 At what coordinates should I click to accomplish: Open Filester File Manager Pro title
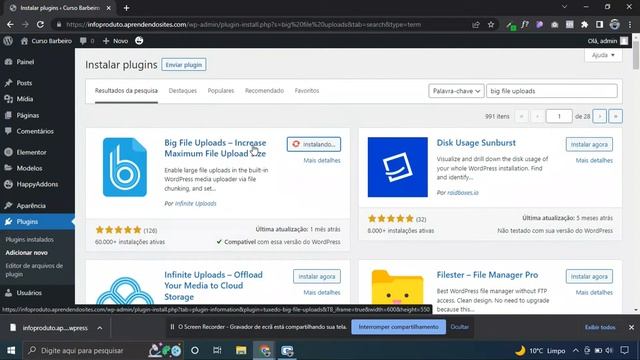click(487, 275)
